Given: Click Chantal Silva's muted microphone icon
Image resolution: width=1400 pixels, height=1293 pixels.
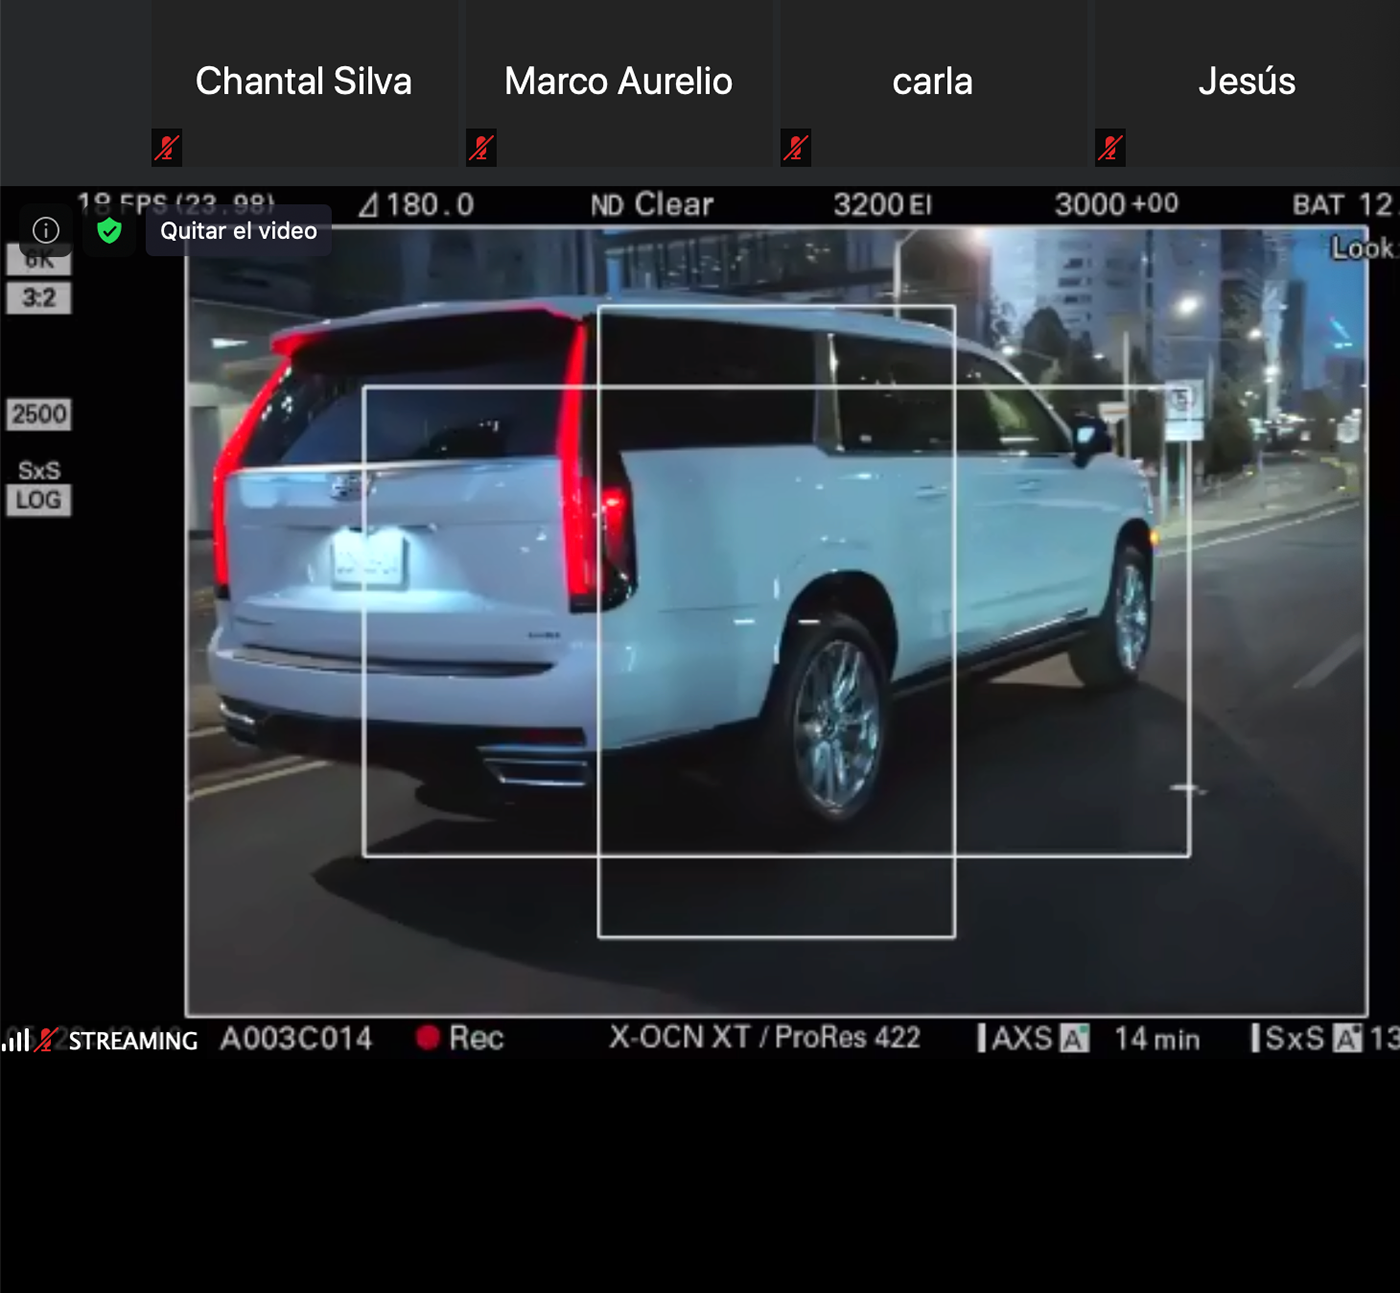Looking at the screenshot, I should pos(167,148).
